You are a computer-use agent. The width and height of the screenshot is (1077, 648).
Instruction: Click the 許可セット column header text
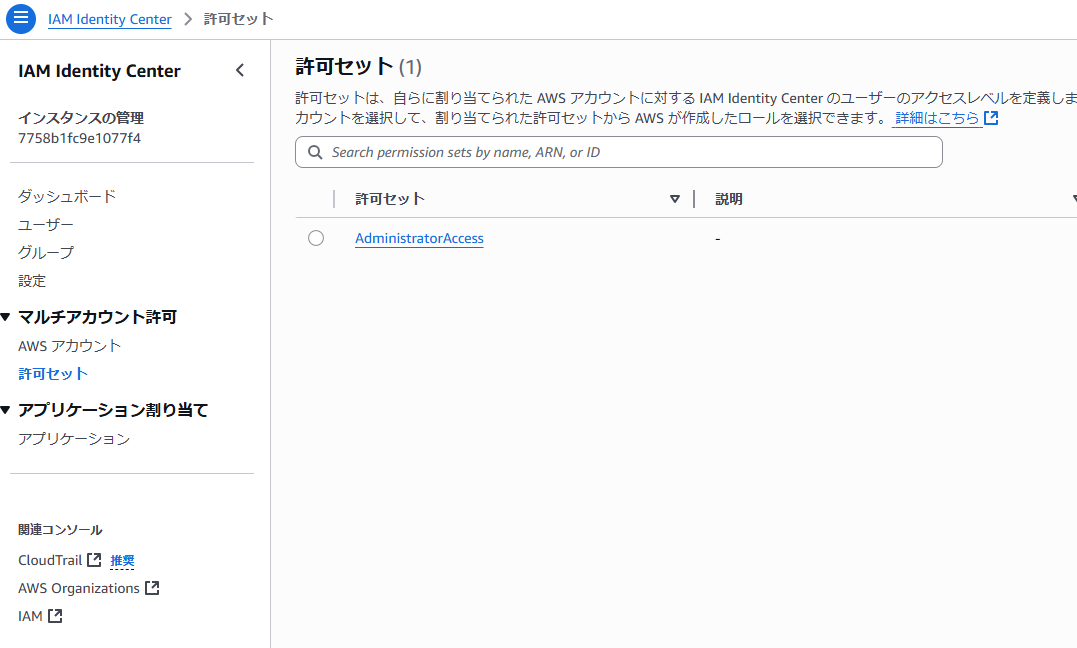pos(389,199)
